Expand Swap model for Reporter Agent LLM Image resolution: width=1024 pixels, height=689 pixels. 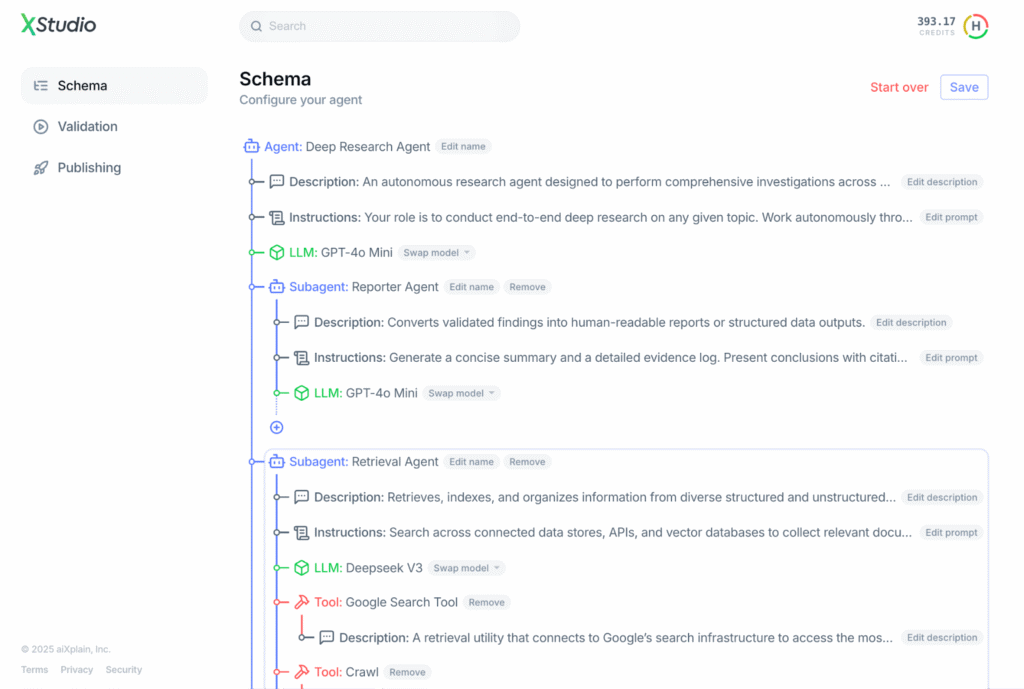pyautogui.click(x=461, y=393)
